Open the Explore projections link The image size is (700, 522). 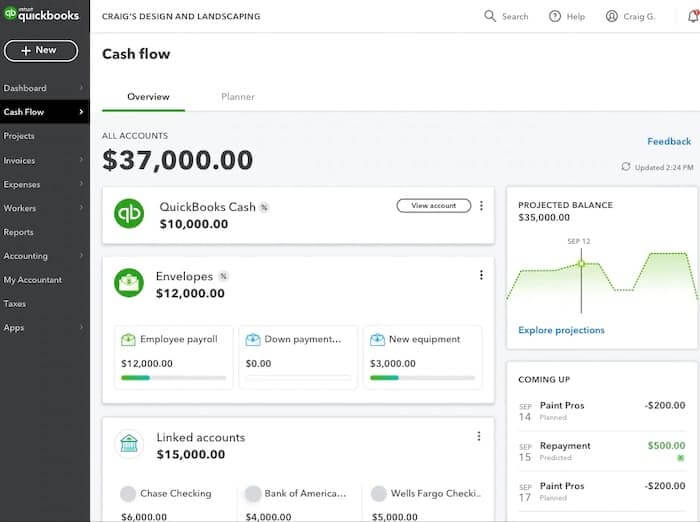561,330
